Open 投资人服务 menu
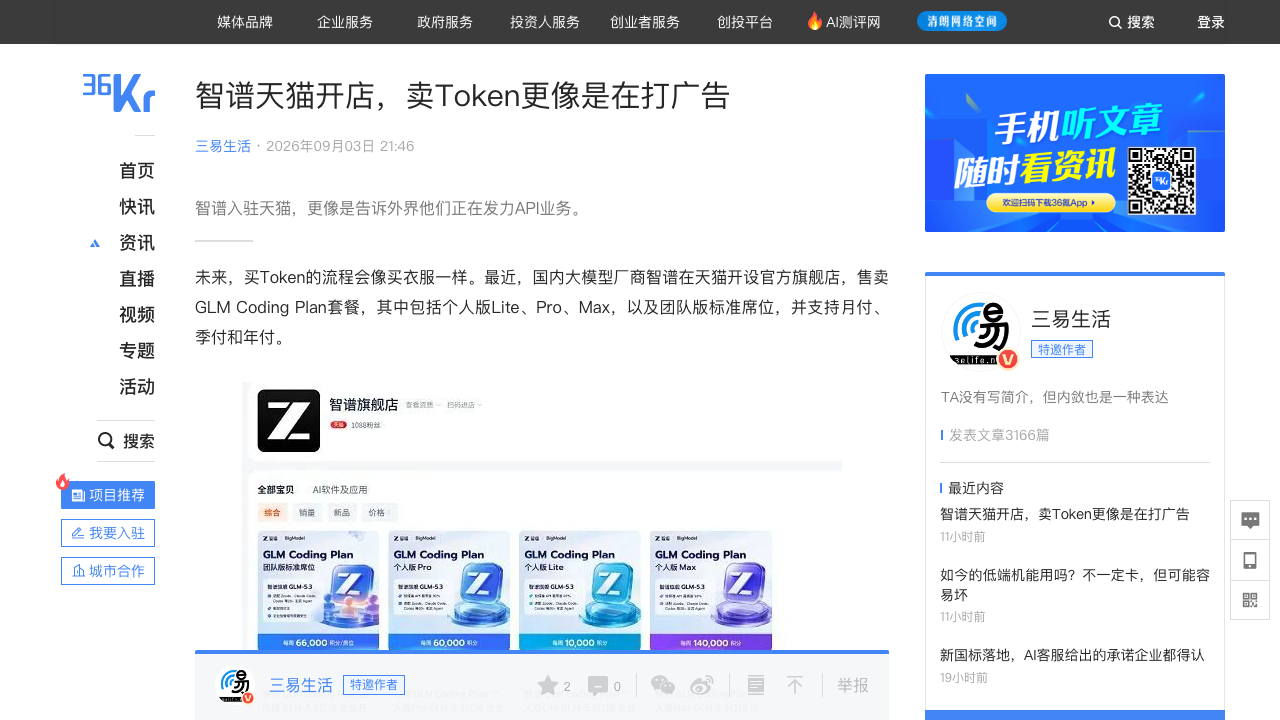Viewport: 1280px width, 720px height. (x=545, y=22)
